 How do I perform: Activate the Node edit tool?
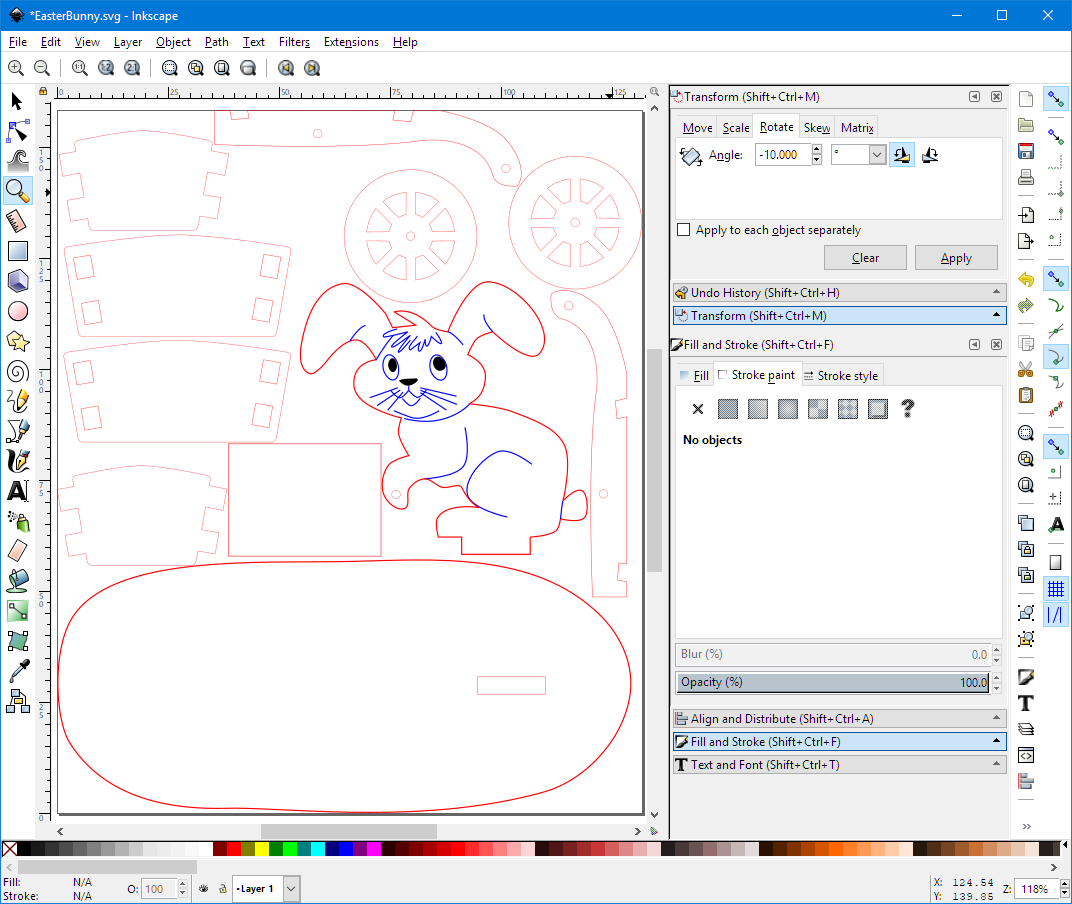click(17, 130)
